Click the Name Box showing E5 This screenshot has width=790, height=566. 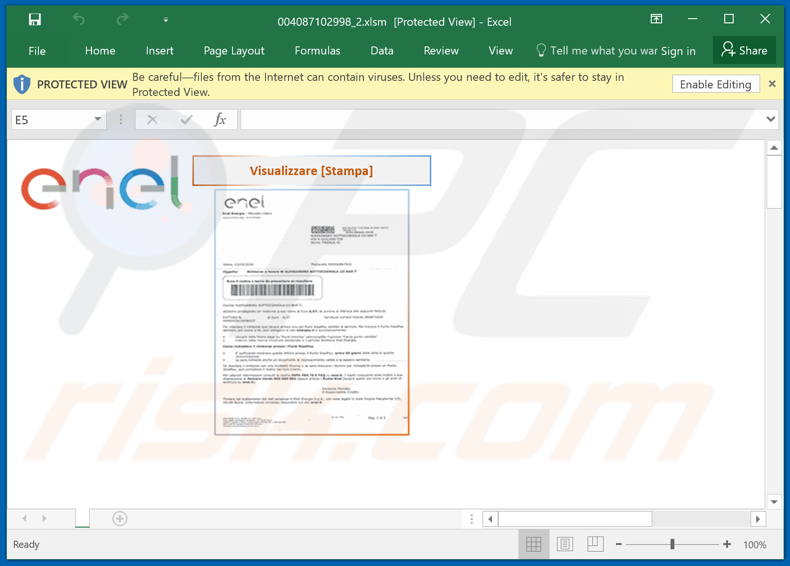[52, 120]
